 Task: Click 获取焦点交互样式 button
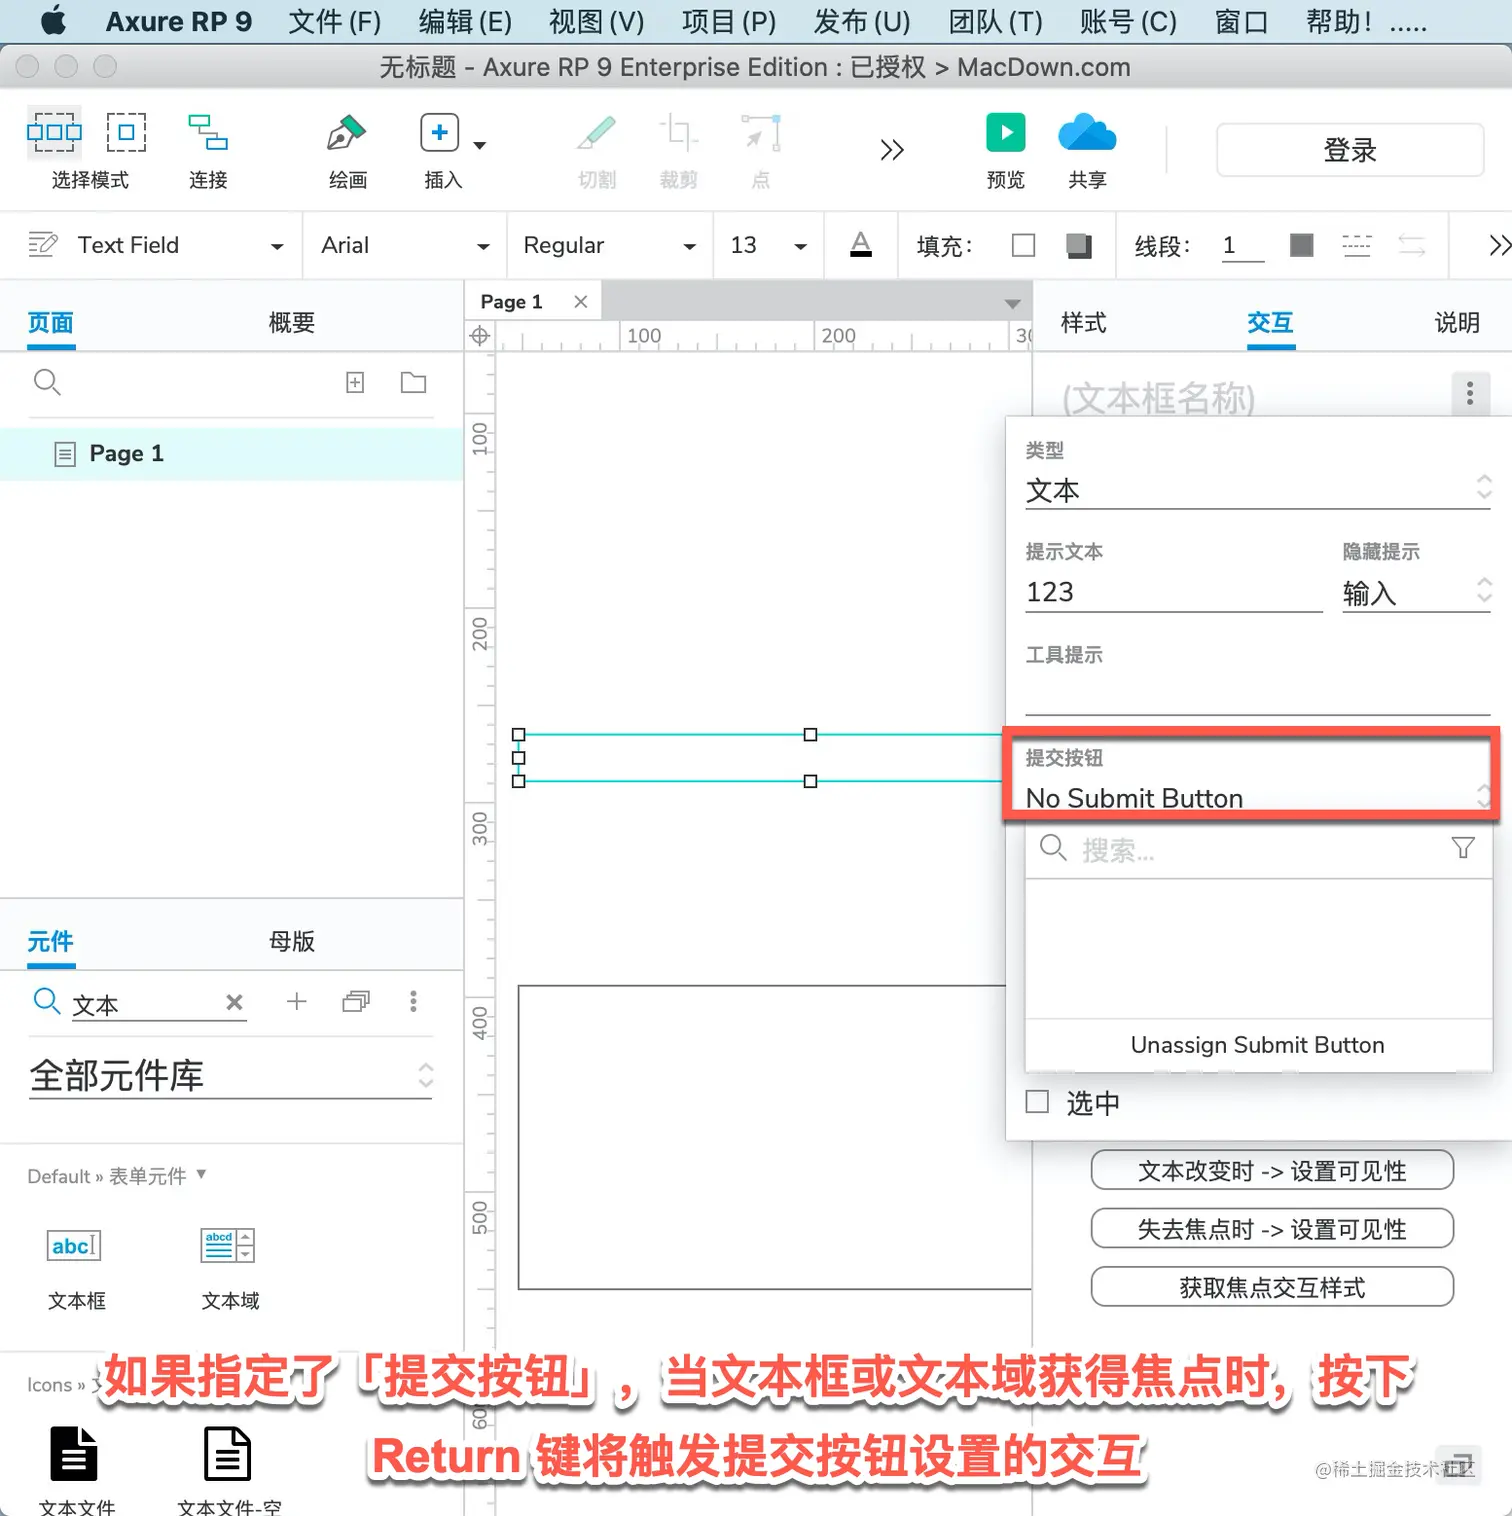(1272, 1287)
